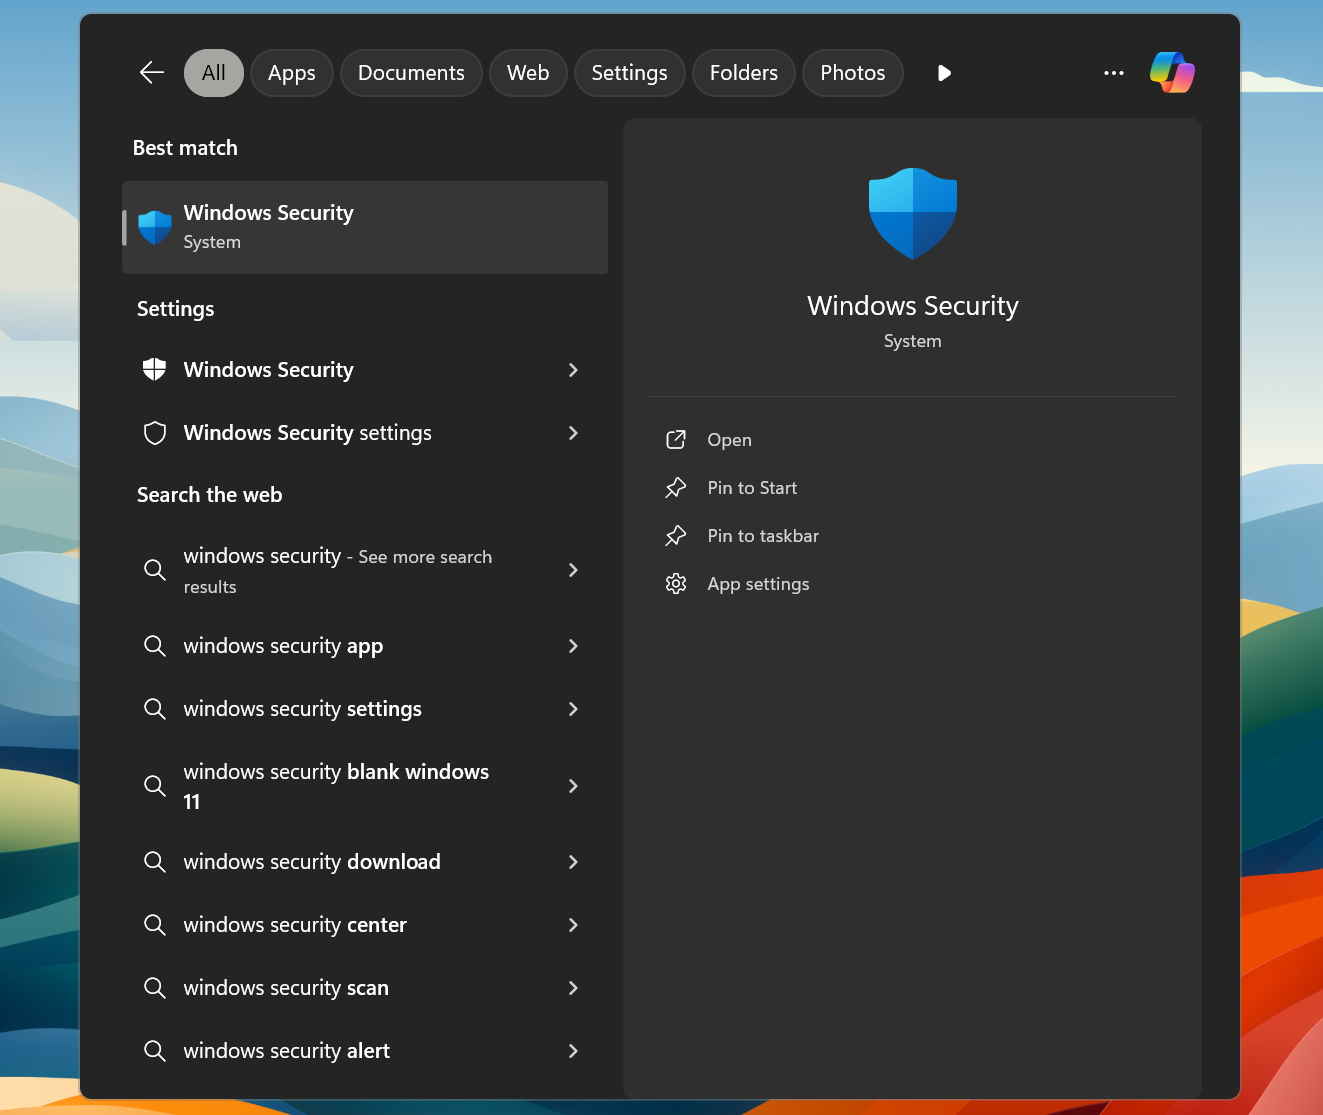
Task: Click the large Windows Security shield in preview pane
Action: 913,213
